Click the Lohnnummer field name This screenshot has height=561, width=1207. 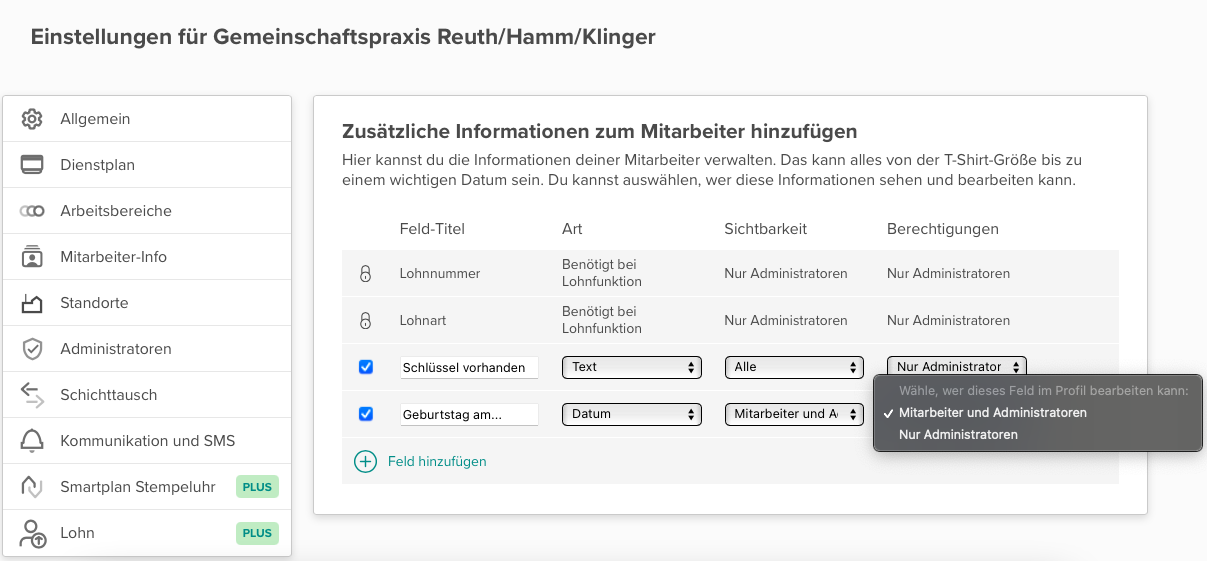(x=440, y=273)
